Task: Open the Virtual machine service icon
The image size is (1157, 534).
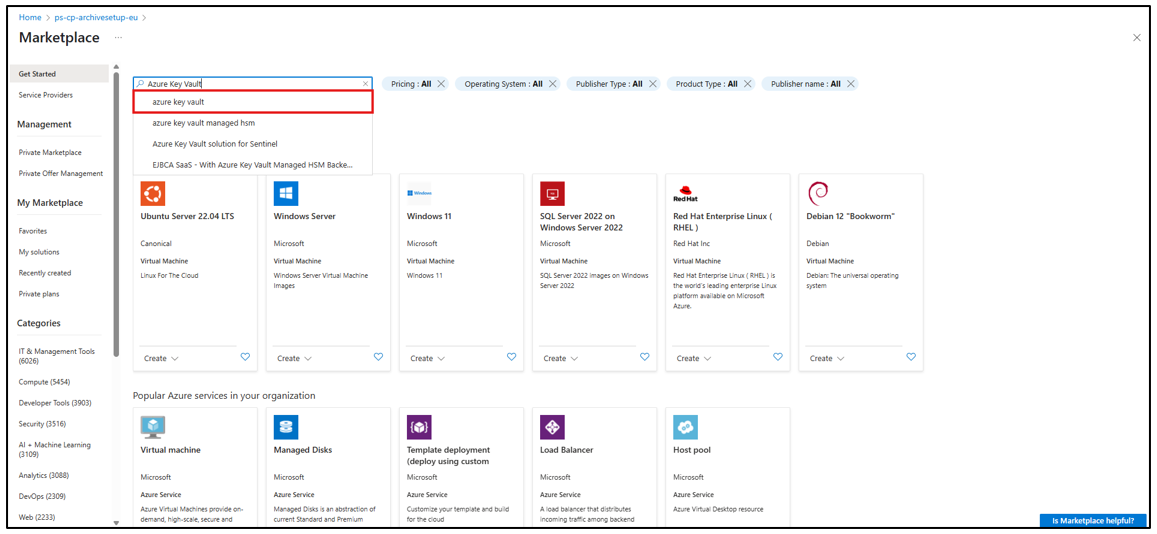Action: [153, 427]
